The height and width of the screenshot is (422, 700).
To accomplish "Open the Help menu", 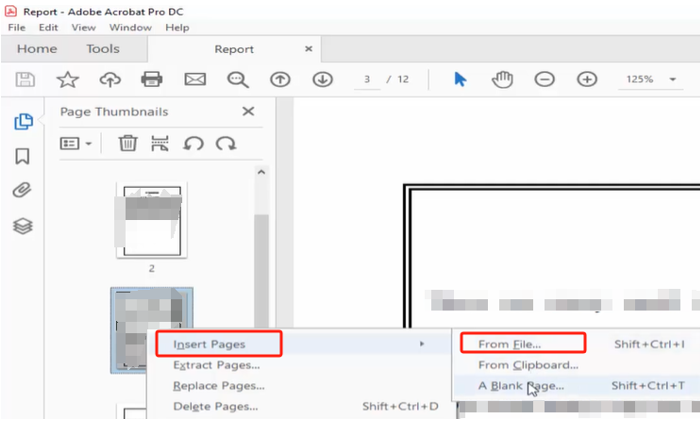I will 177,28.
